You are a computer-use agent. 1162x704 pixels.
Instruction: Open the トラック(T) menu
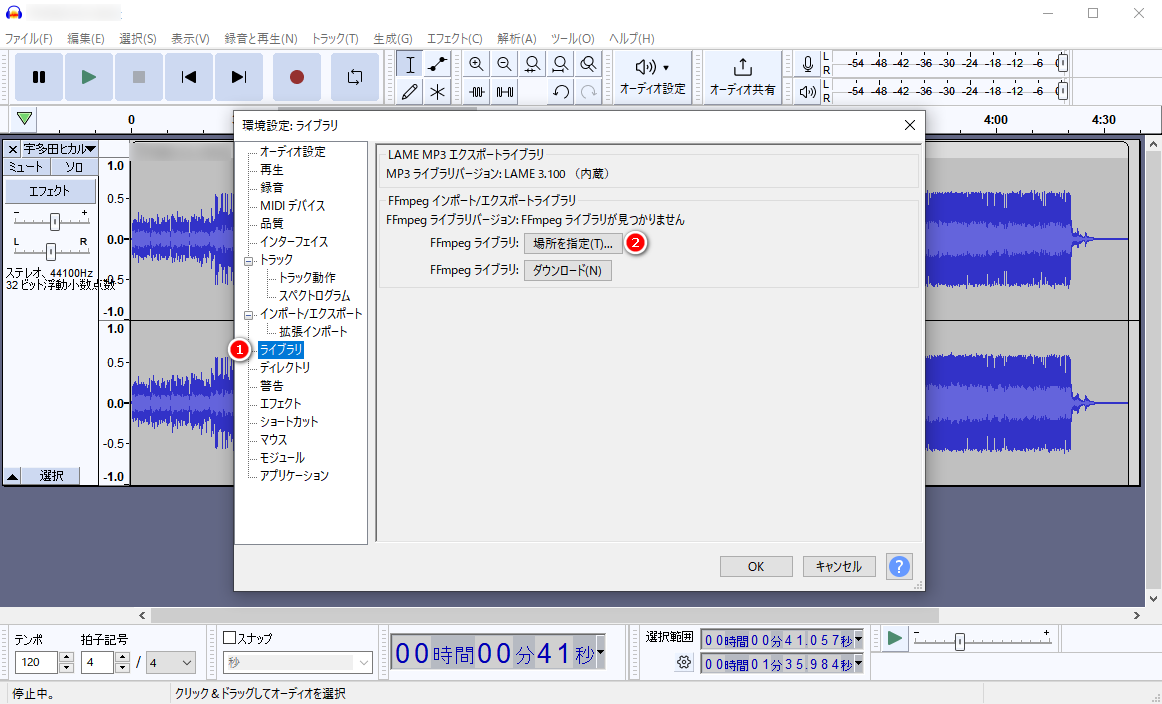point(335,39)
